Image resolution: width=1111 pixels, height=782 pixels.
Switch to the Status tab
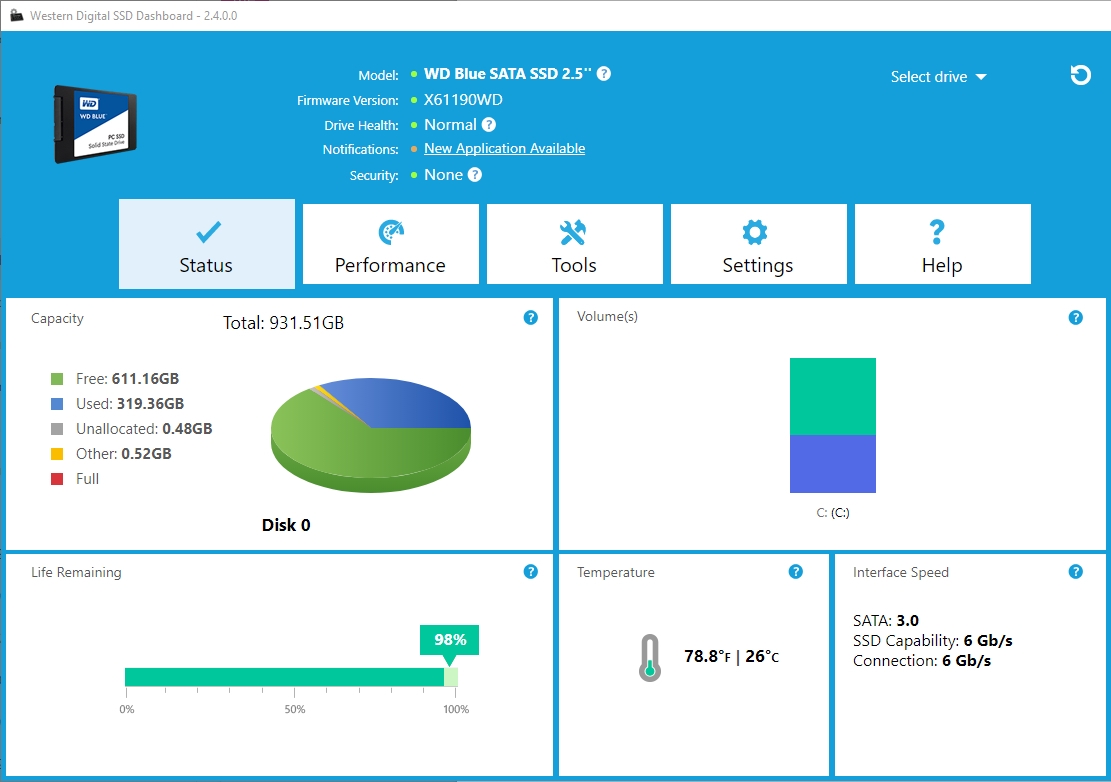[205, 244]
